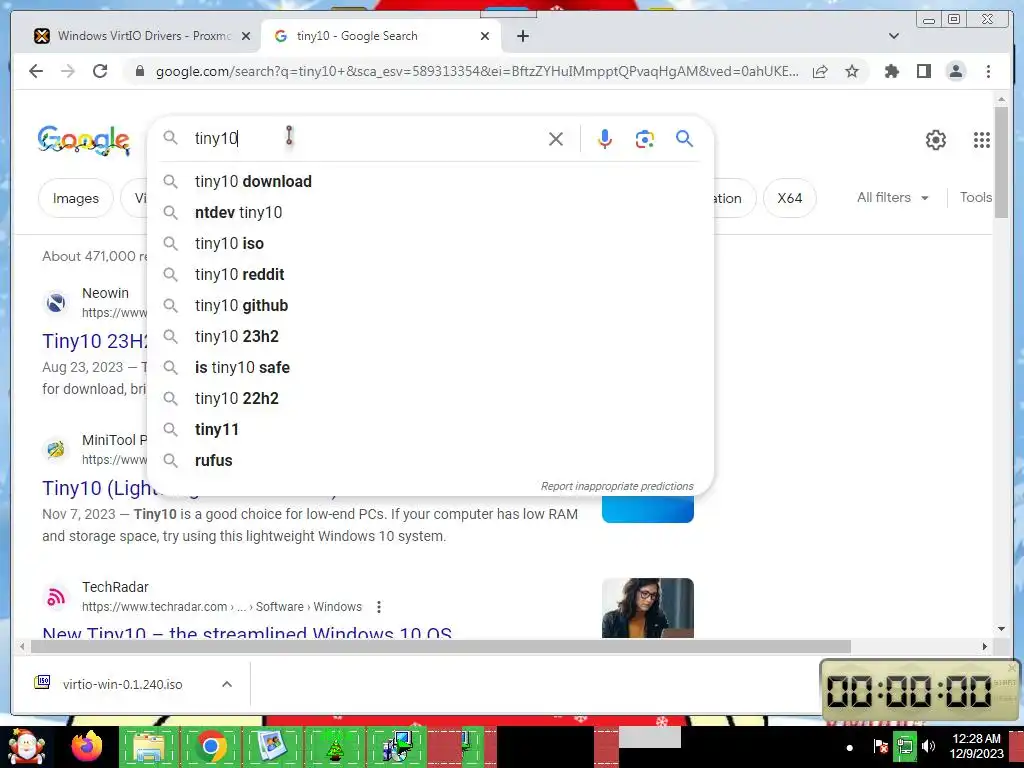Toggle the browser side panel
The height and width of the screenshot is (768, 1024).
click(x=923, y=71)
